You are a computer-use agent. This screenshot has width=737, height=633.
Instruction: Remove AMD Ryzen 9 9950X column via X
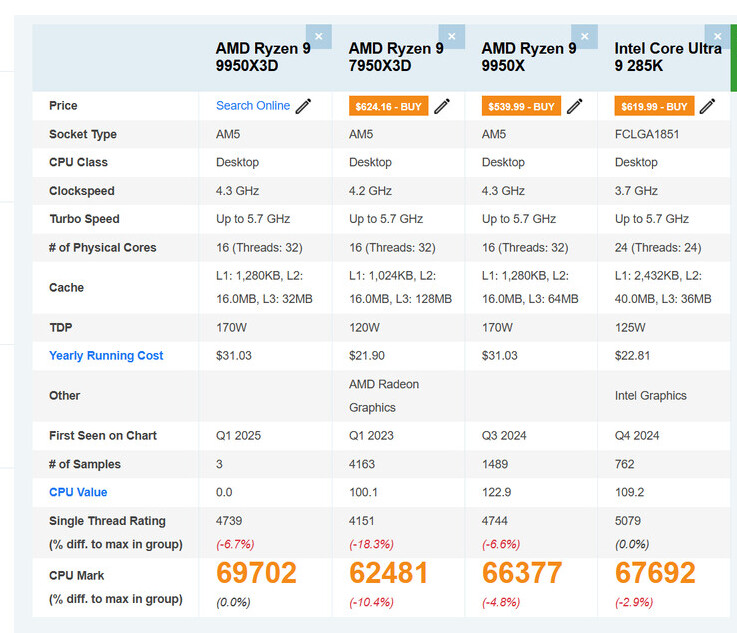point(585,37)
